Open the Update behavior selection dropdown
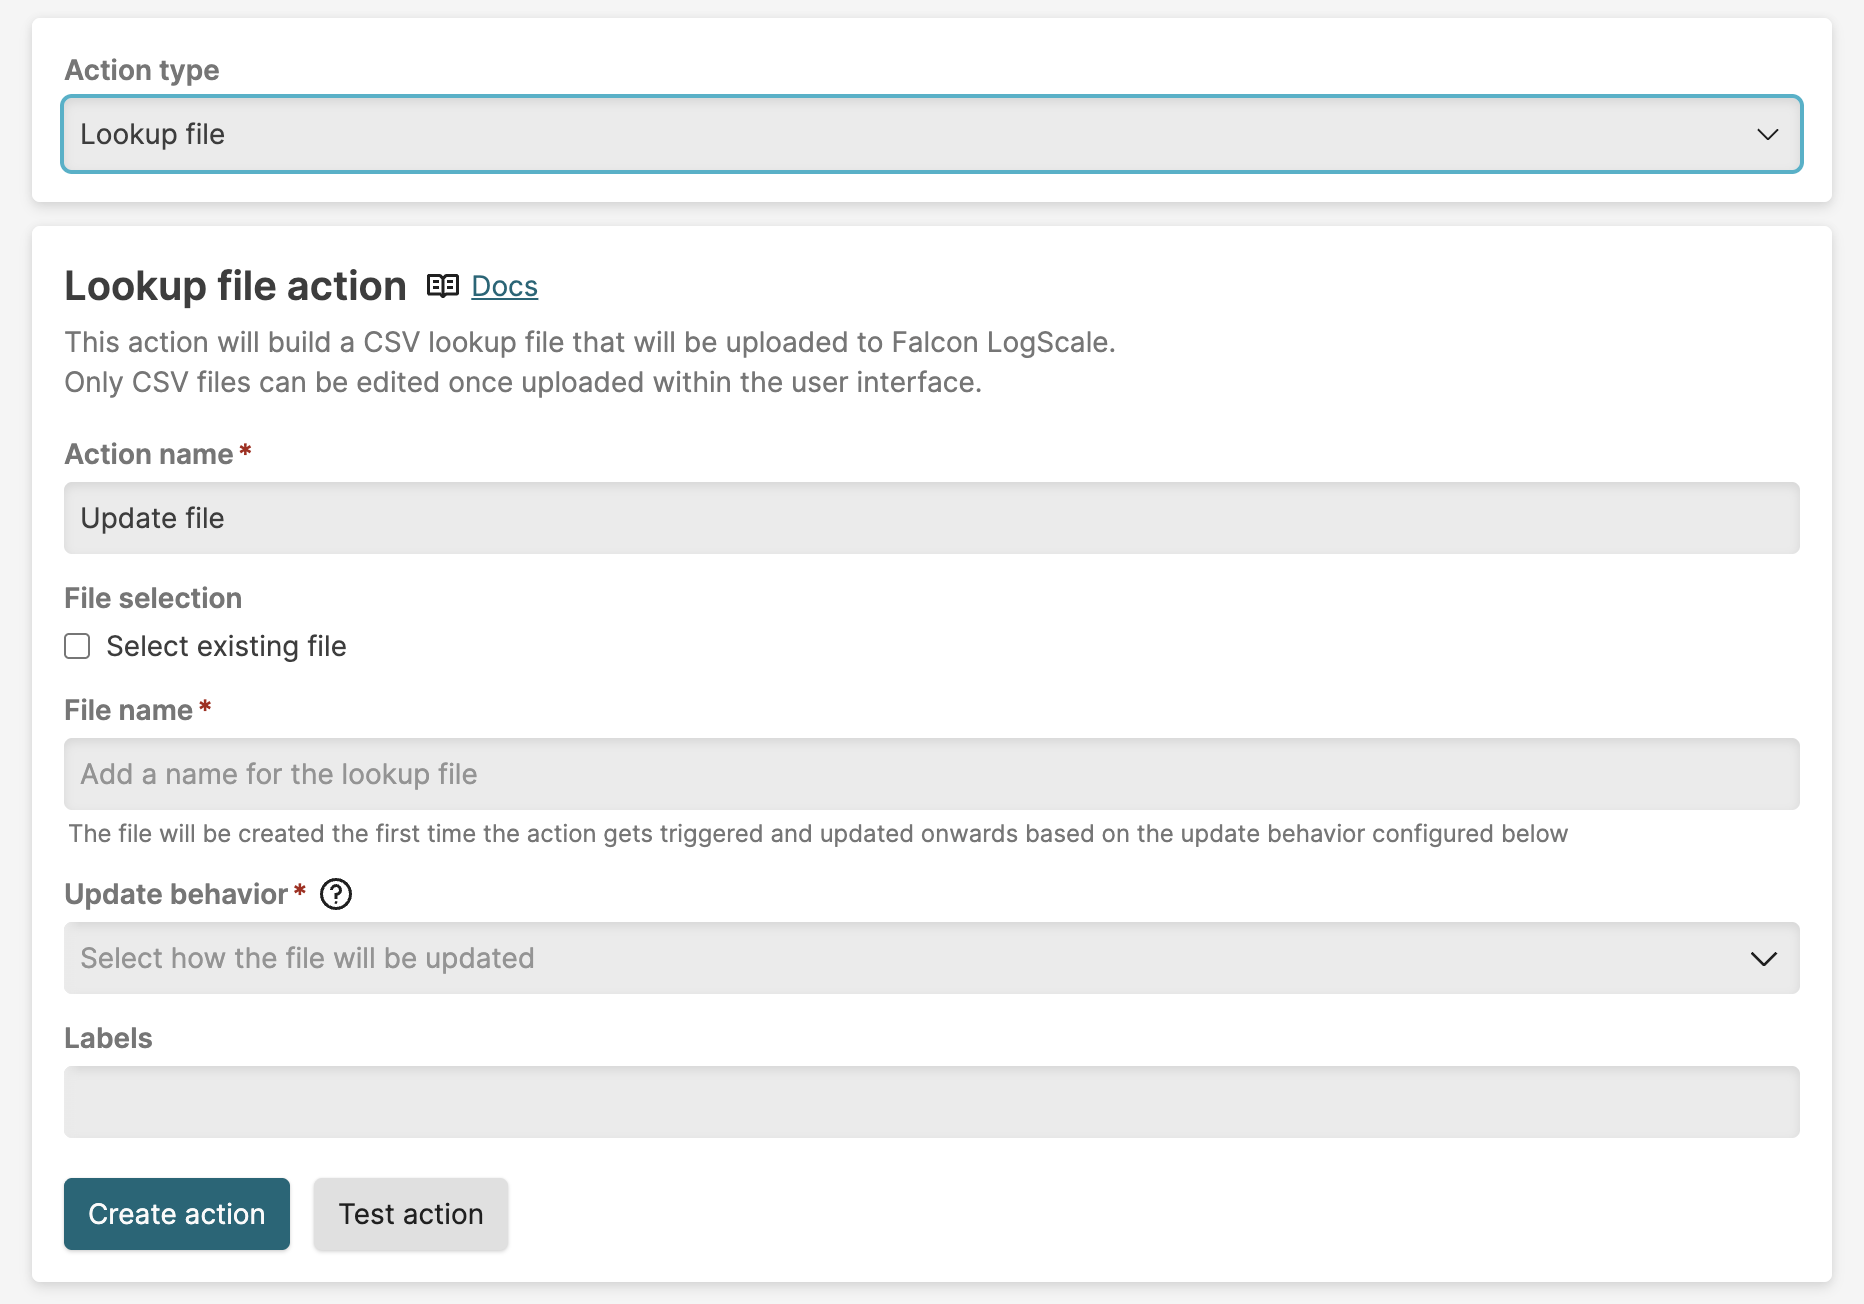 (x=930, y=958)
